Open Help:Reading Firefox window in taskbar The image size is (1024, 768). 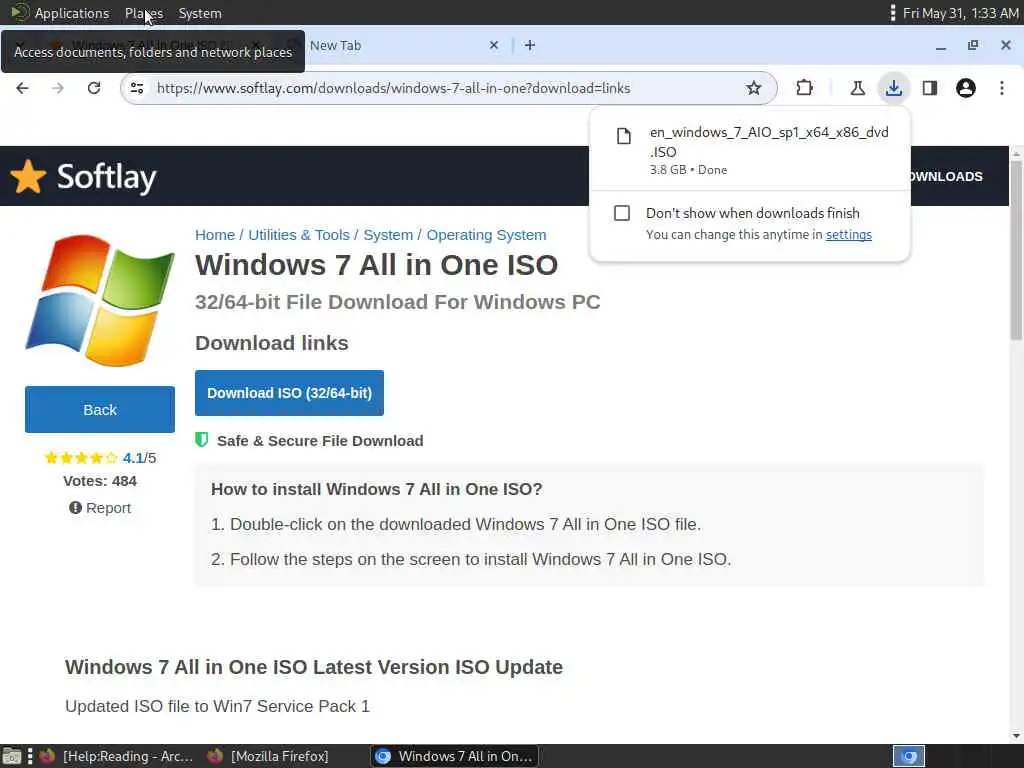pos(116,756)
